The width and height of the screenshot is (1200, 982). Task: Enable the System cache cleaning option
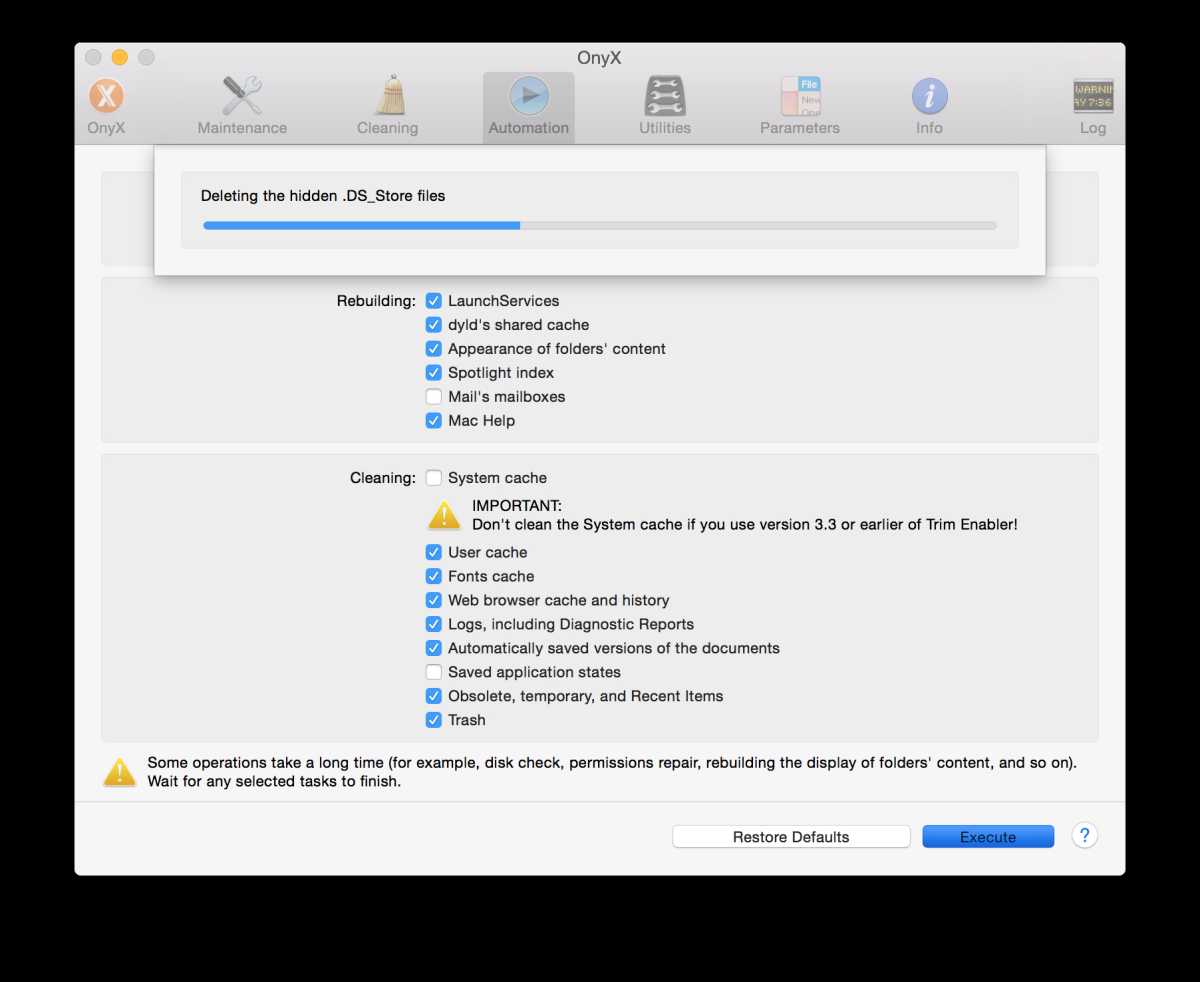pyautogui.click(x=433, y=477)
